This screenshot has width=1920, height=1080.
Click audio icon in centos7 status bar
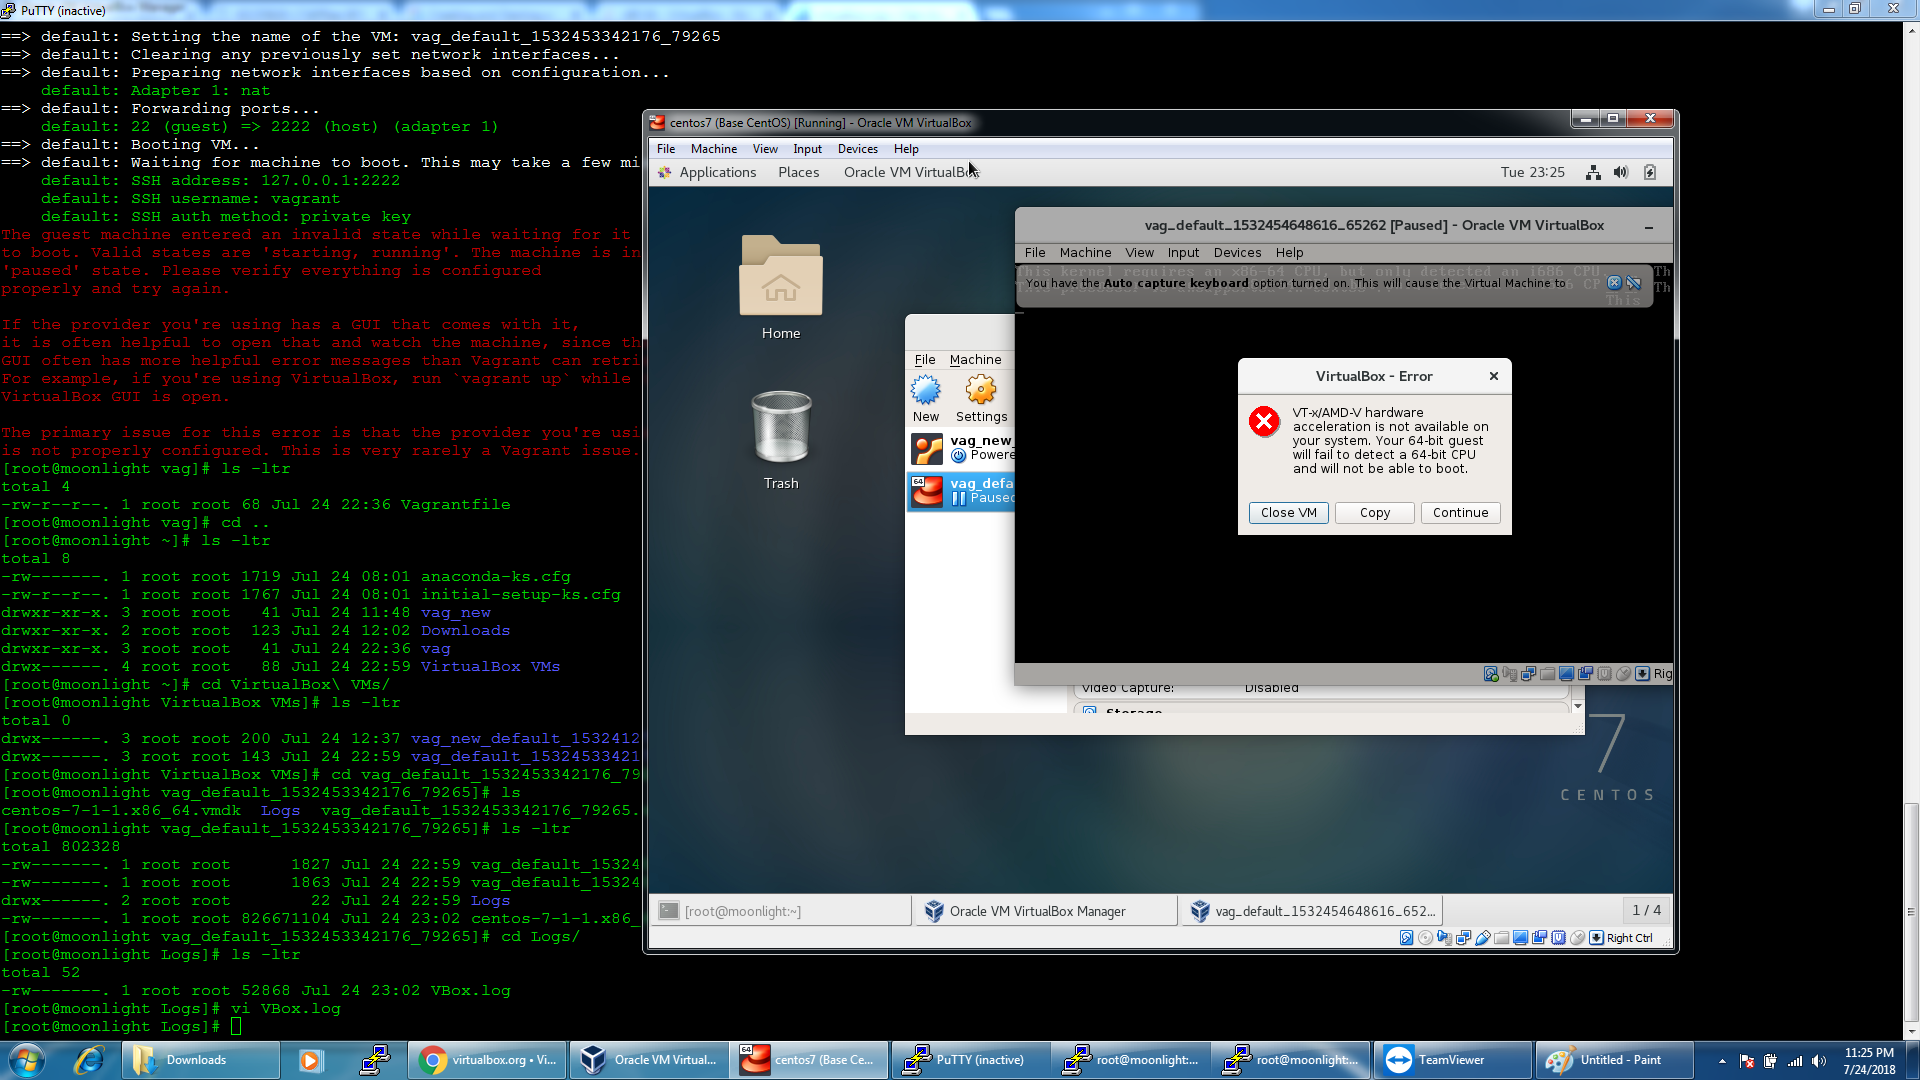click(1445, 938)
